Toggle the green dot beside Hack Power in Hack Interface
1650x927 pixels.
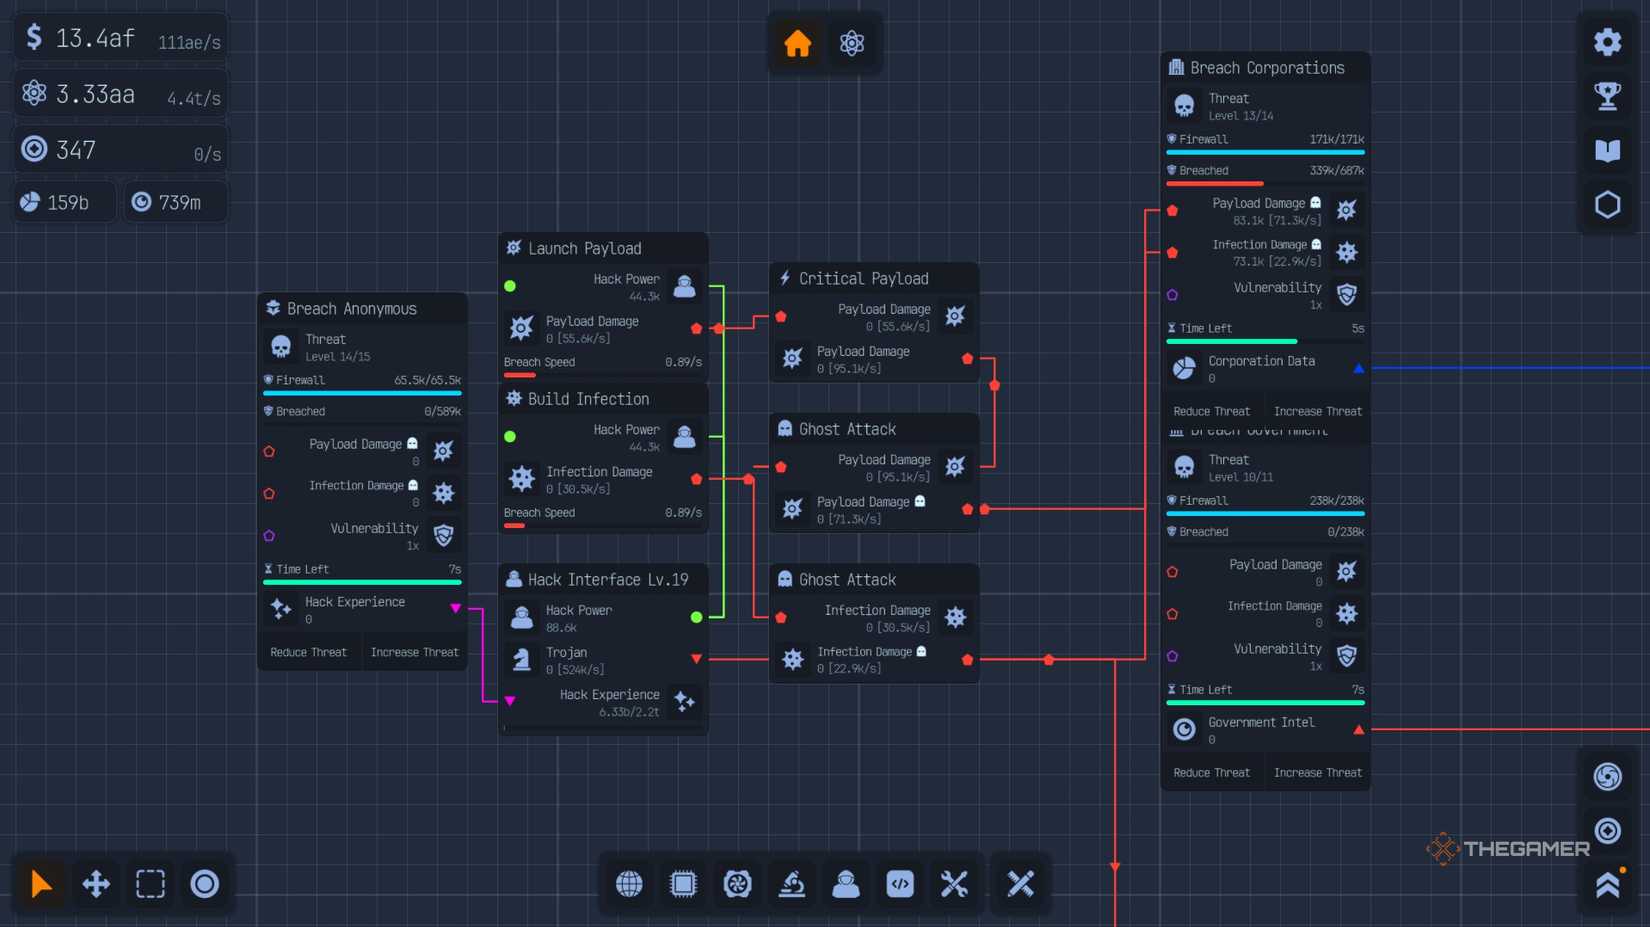pyautogui.click(x=697, y=617)
